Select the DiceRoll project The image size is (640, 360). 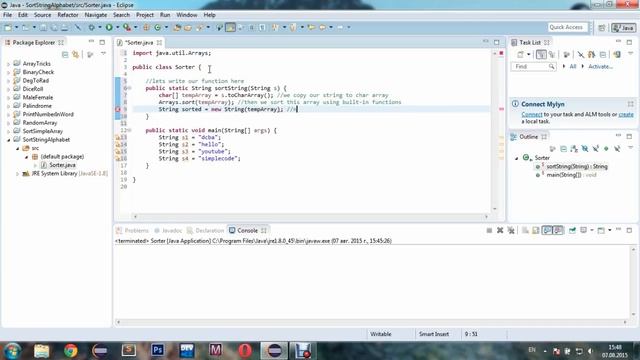tap(33, 89)
